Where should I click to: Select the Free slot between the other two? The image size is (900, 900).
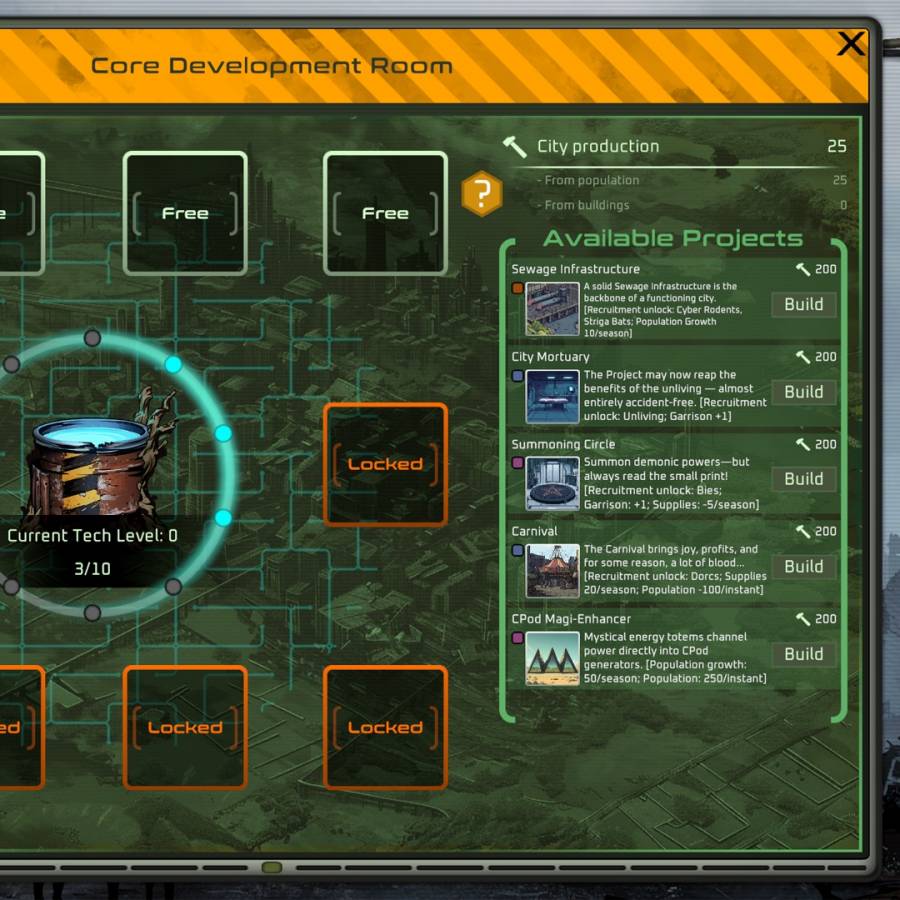[185, 214]
